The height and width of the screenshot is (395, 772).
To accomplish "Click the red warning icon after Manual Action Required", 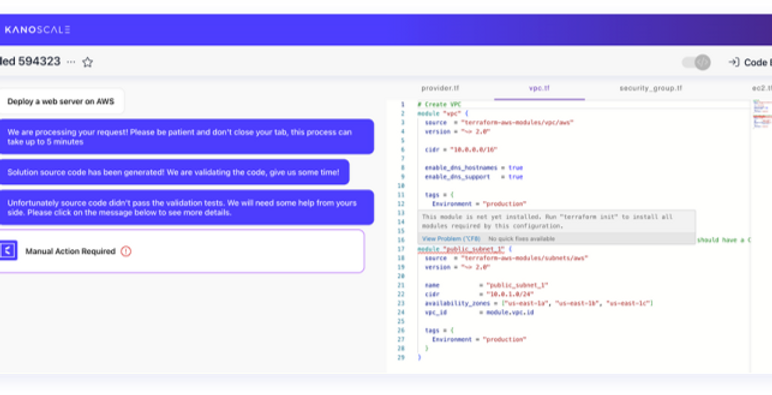I will [x=126, y=251].
